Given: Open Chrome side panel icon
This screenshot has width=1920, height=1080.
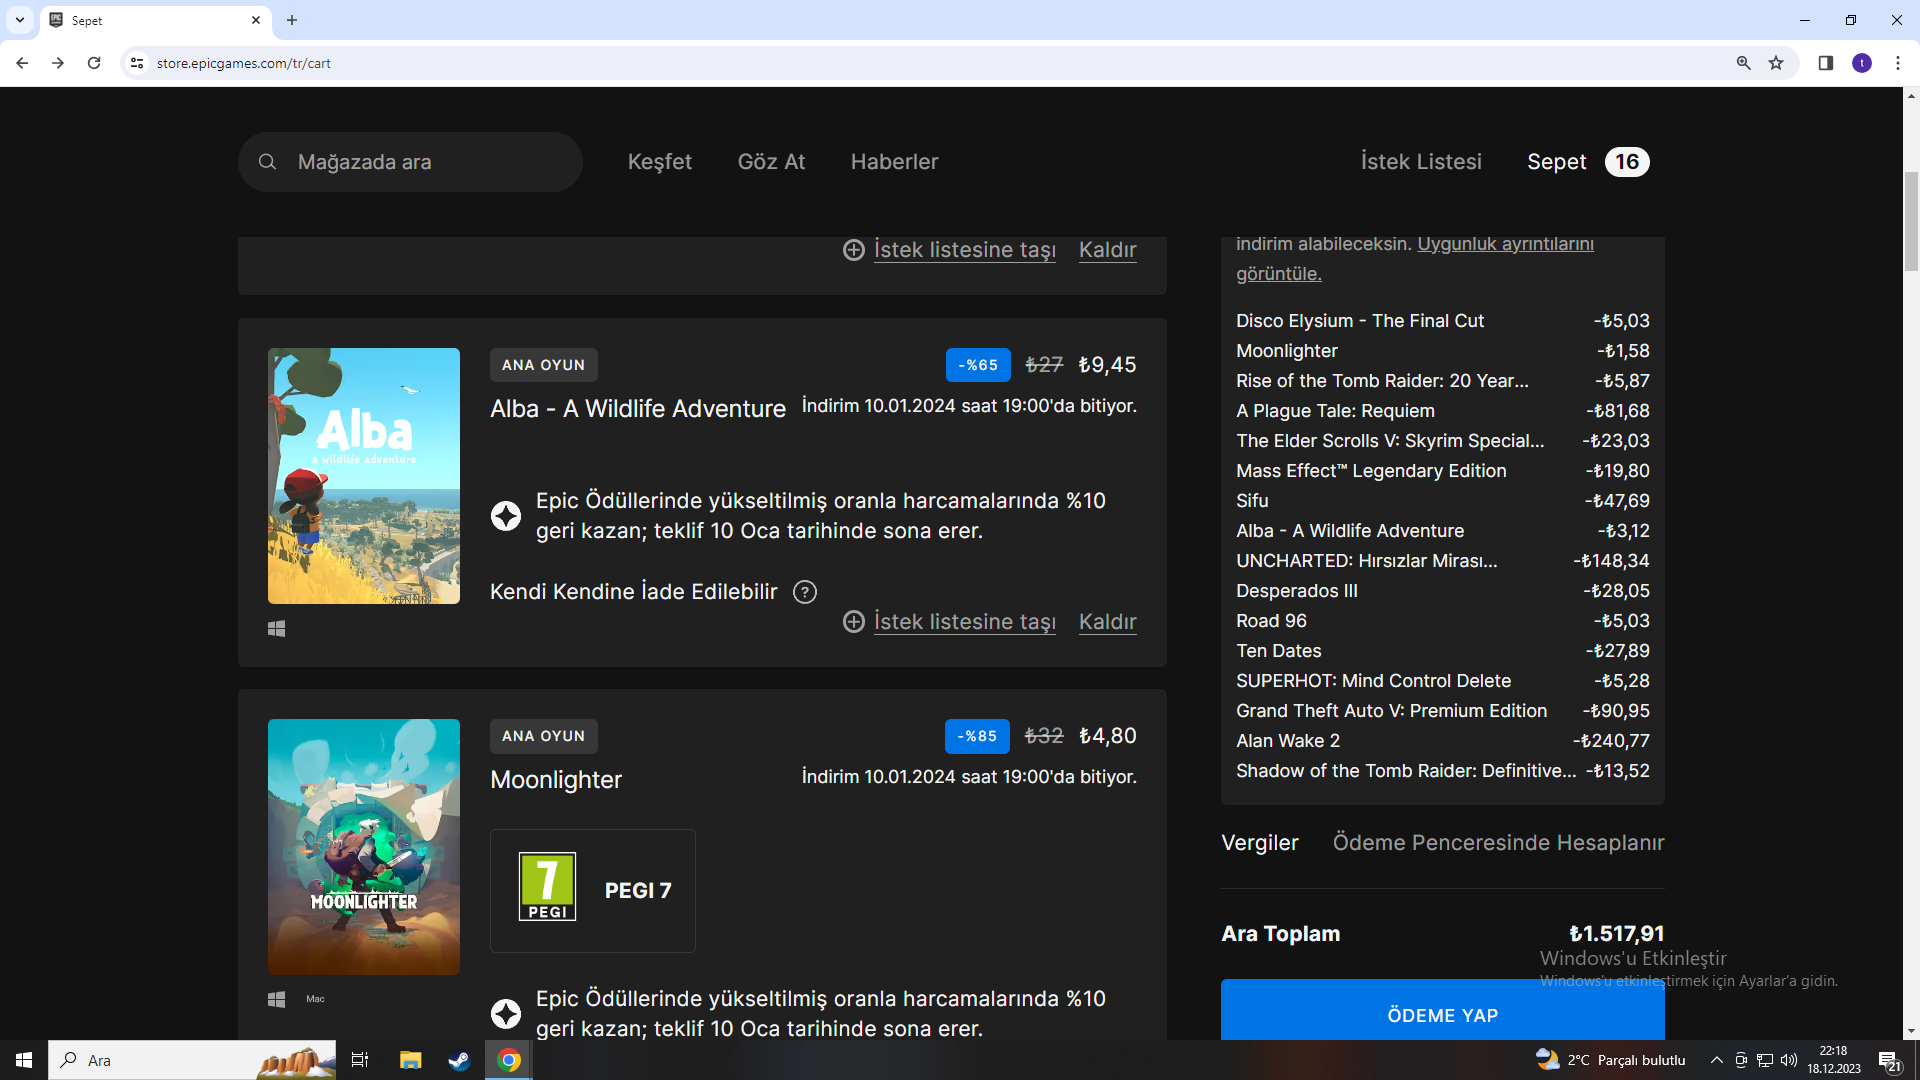Looking at the screenshot, I should point(1825,63).
